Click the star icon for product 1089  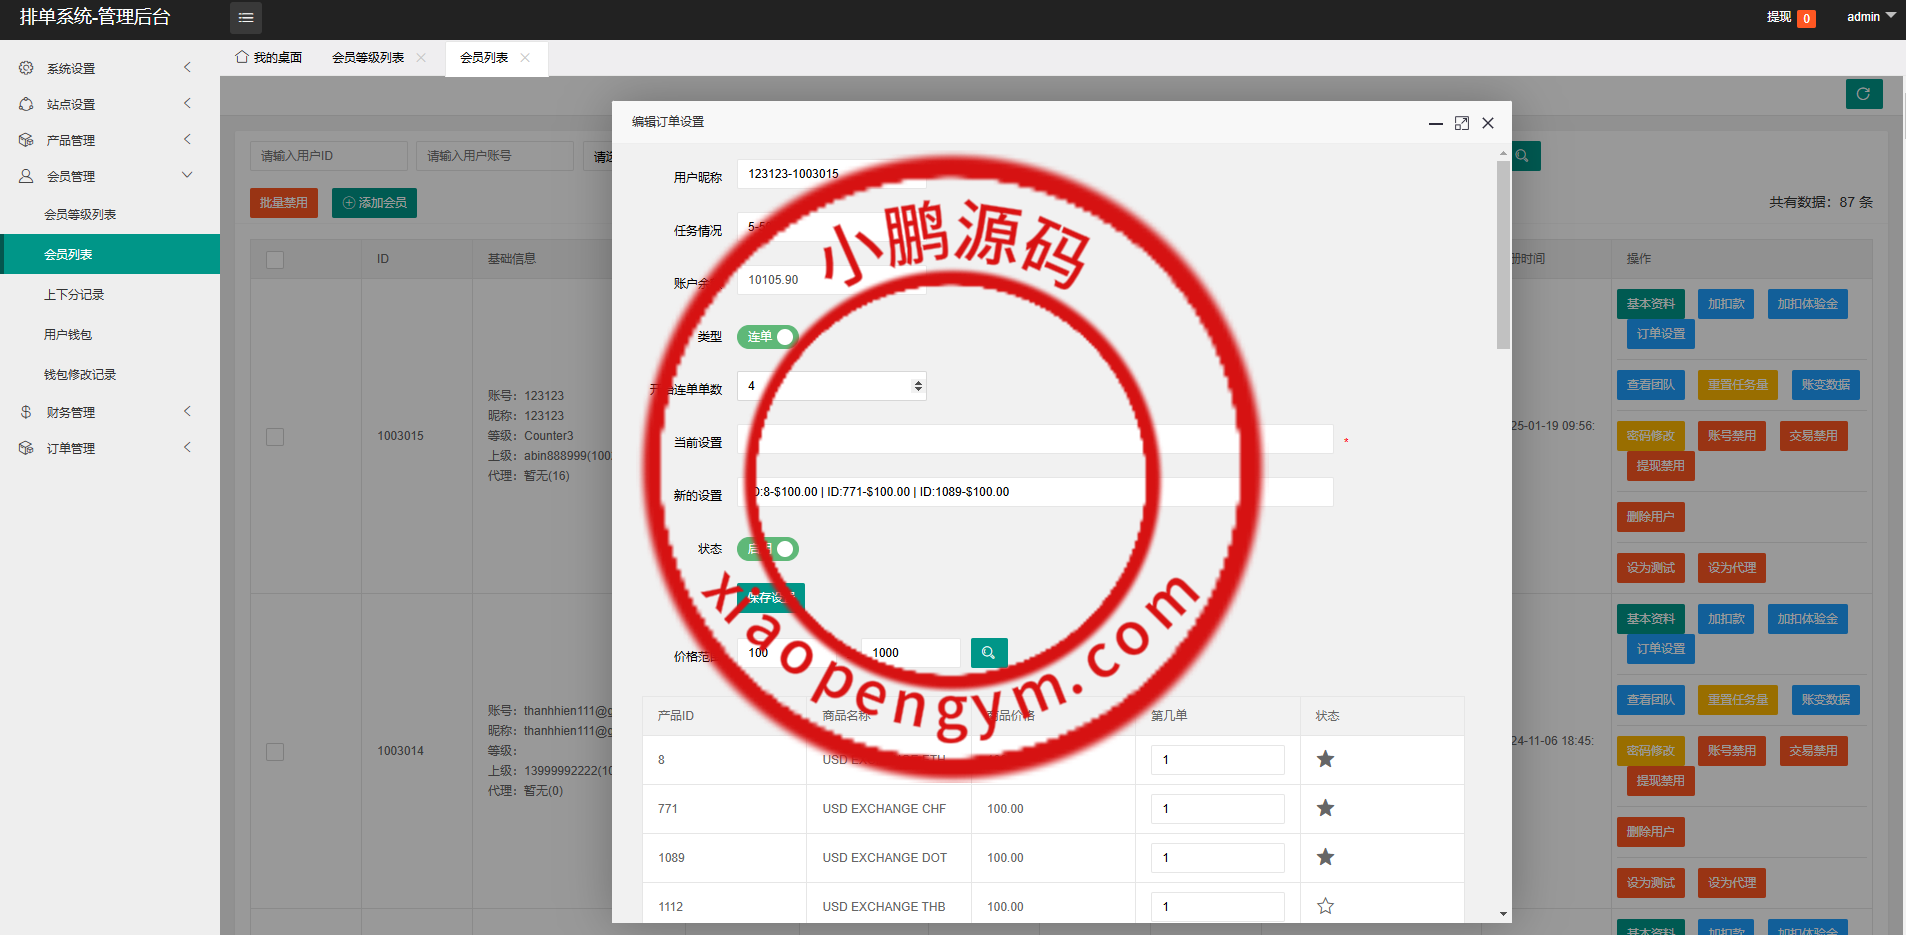[x=1325, y=858]
